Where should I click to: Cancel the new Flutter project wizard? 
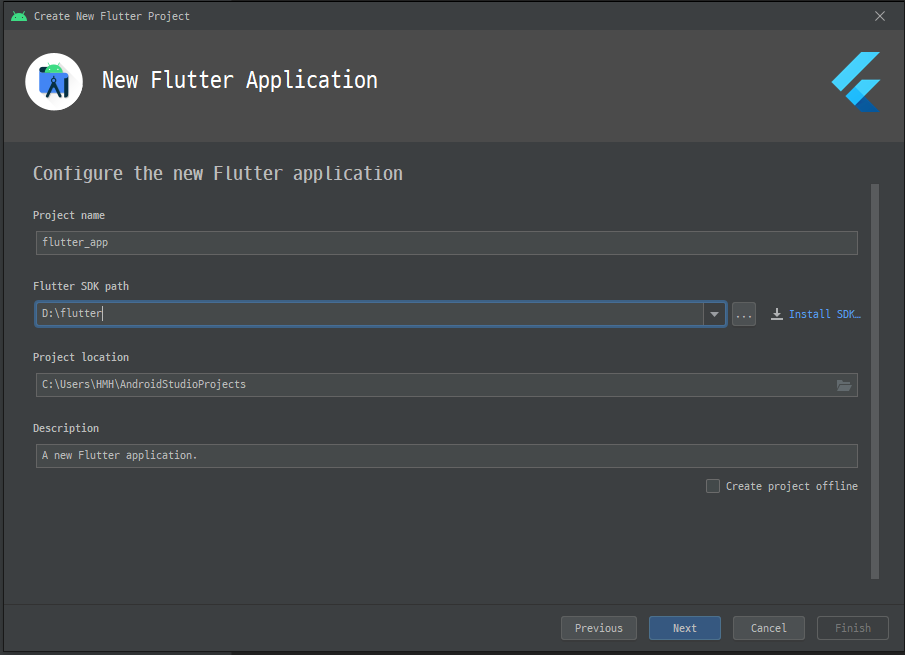click(x=768, y=628)
